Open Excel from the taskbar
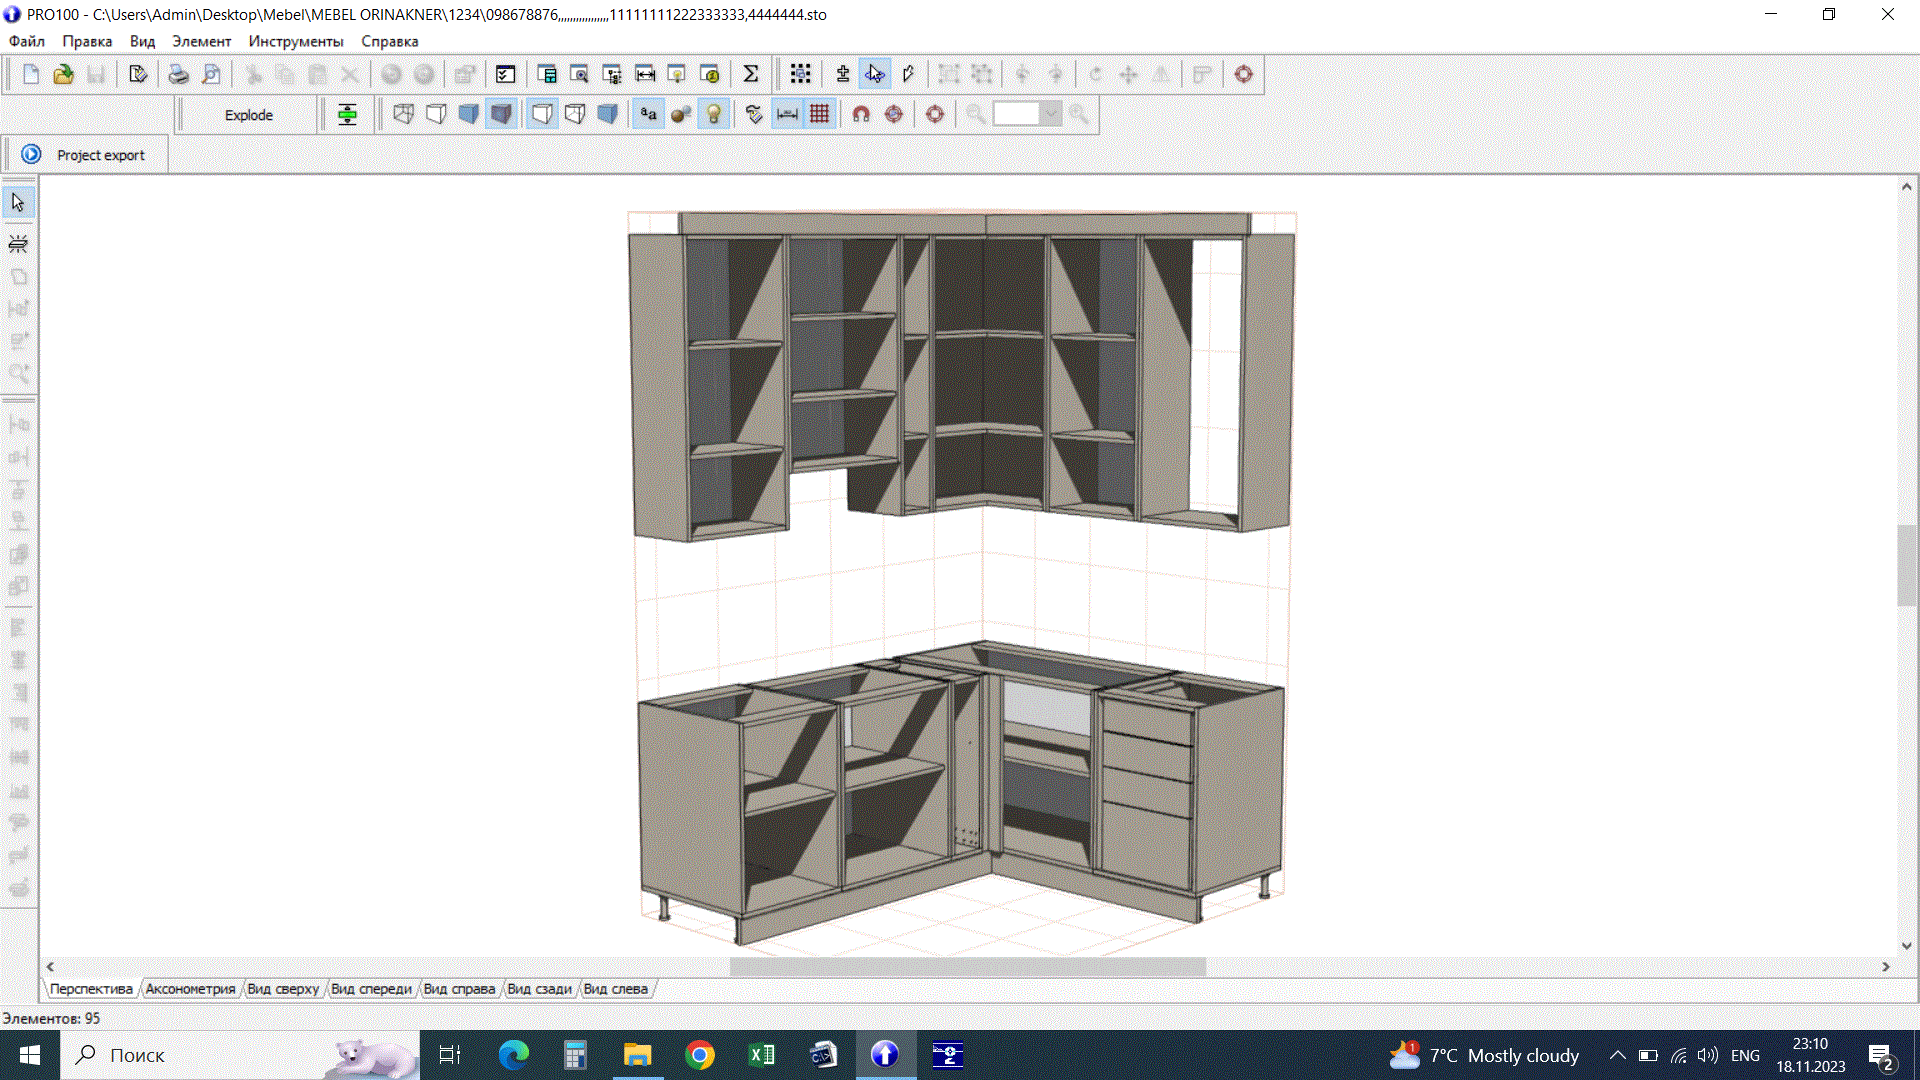 (x=761, y=1055)
